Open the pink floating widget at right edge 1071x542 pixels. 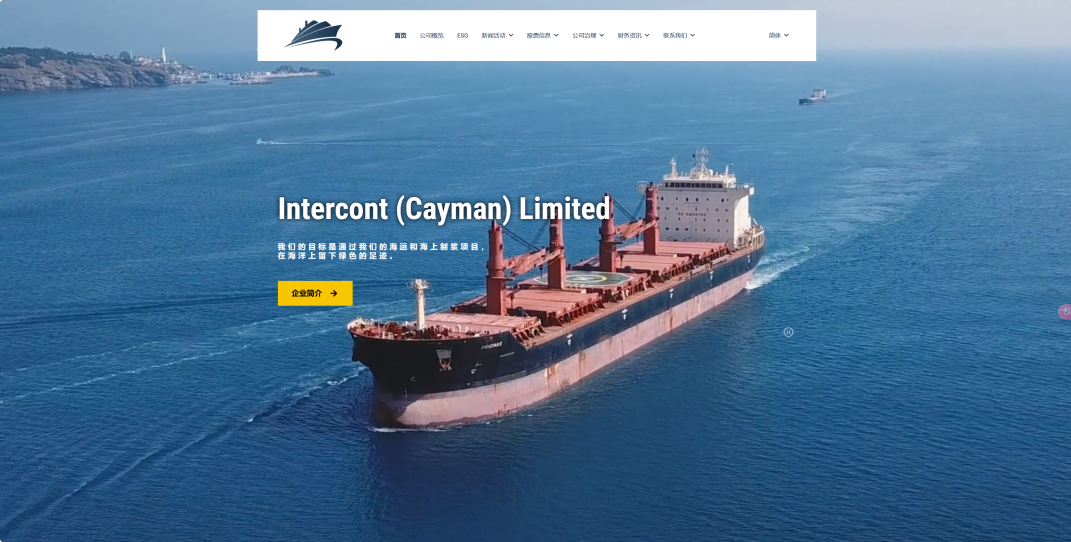pos(1065,312)
